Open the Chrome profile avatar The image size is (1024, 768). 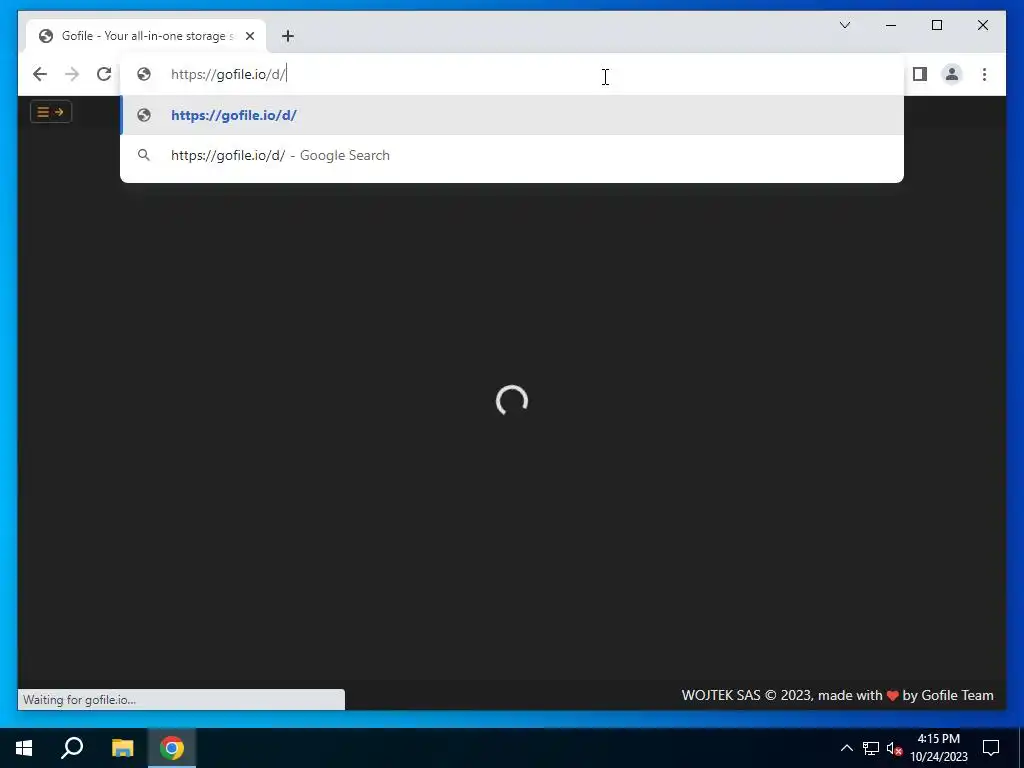coord(952,74)
